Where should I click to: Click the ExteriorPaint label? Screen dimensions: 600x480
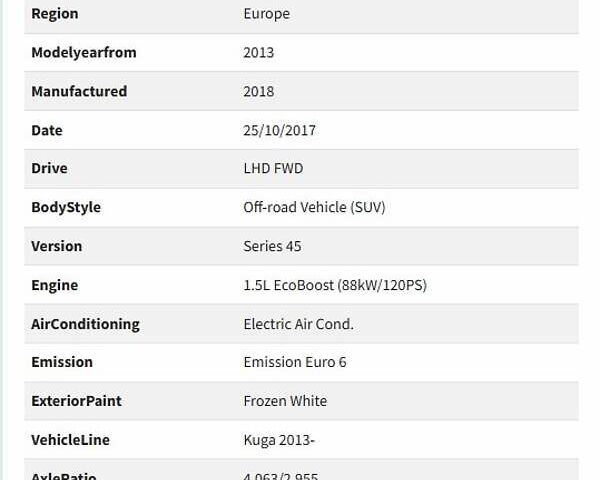tap(76, 401)
